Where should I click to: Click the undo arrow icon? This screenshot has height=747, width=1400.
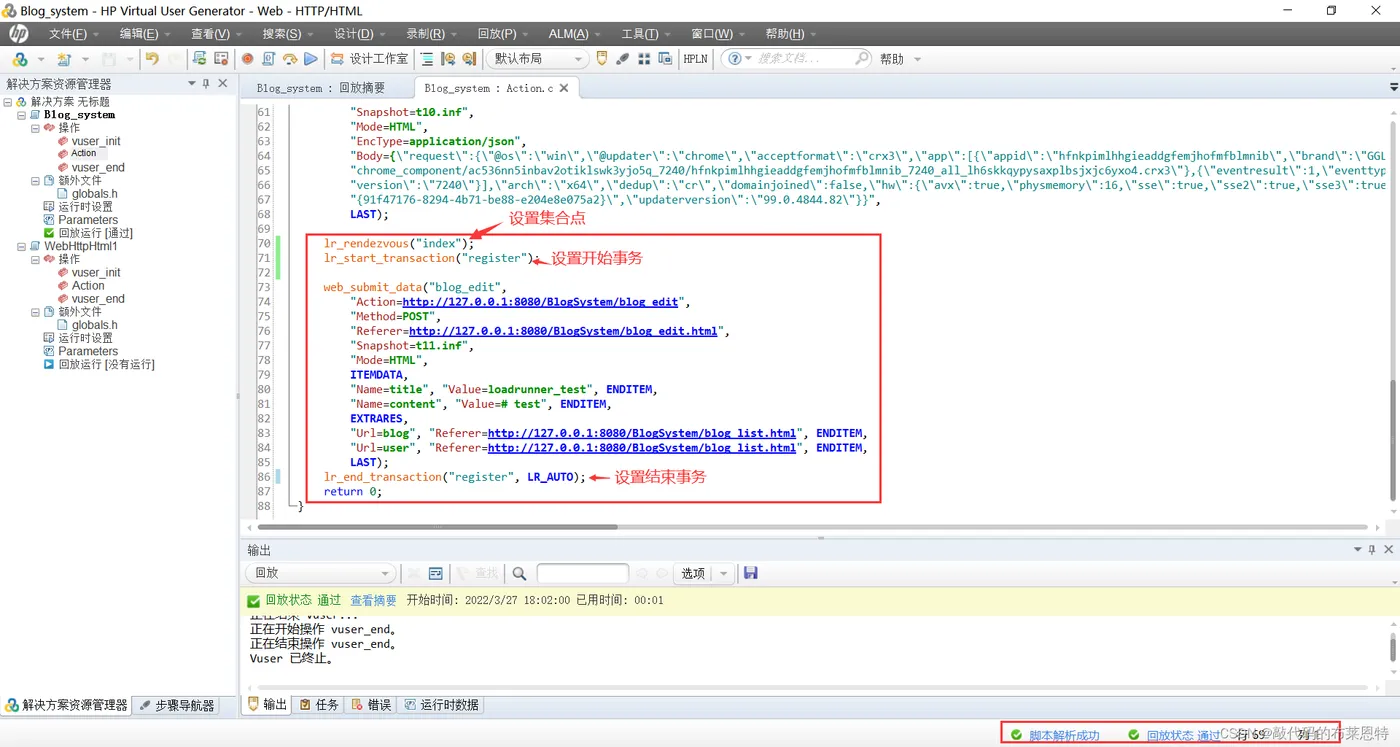(x=152, y=59)
